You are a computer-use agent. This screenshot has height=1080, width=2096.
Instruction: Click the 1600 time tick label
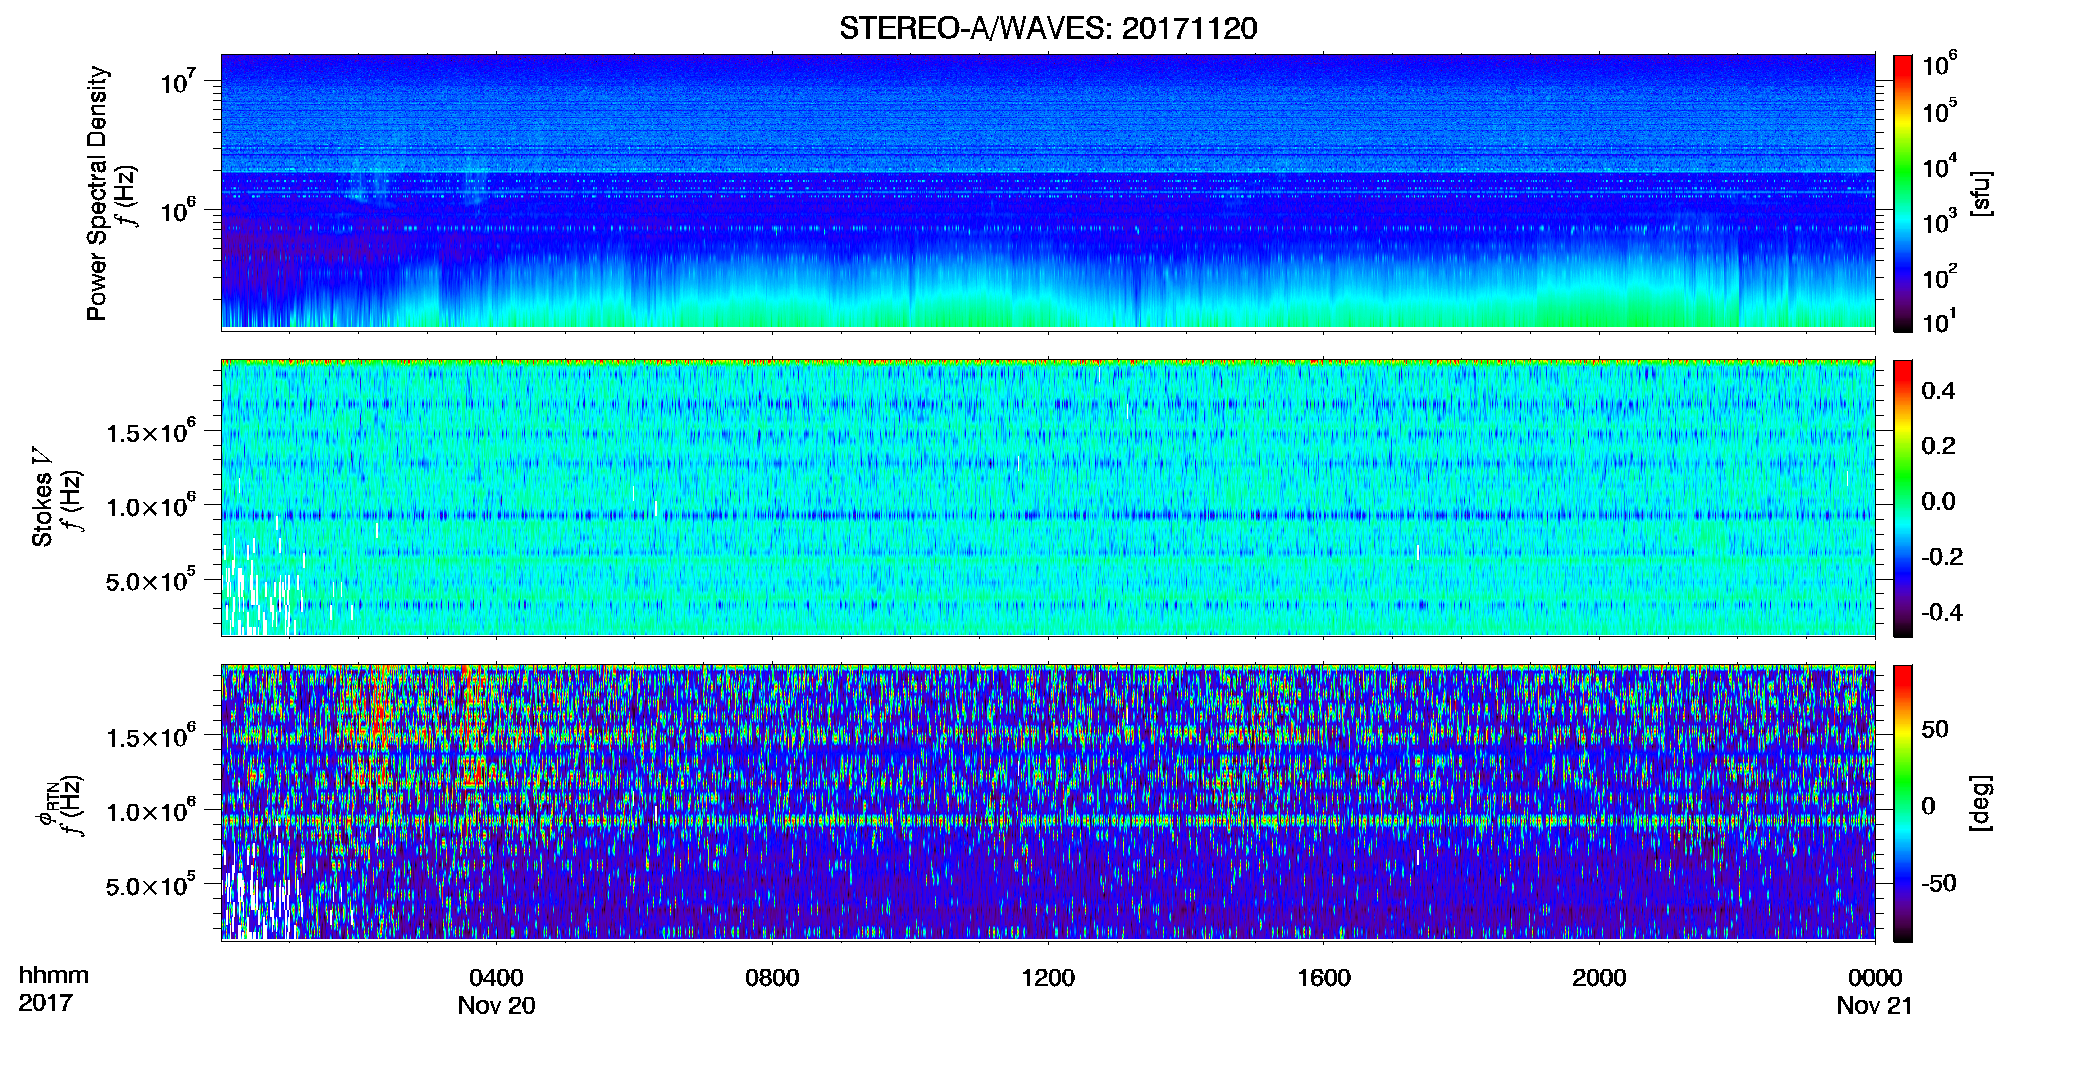coord(1323,978)
